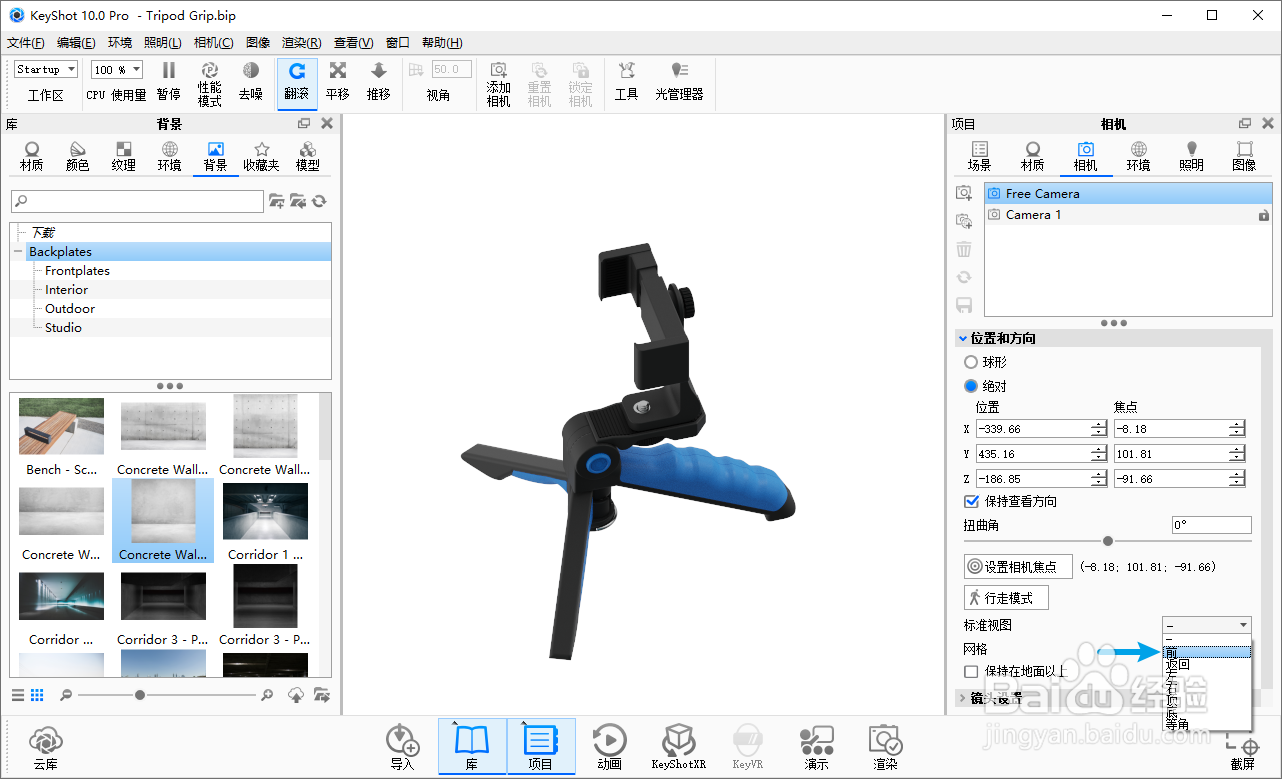Switch library thumbnails to list view
The height and width of the screenshot is (779, 1282).
18,695
